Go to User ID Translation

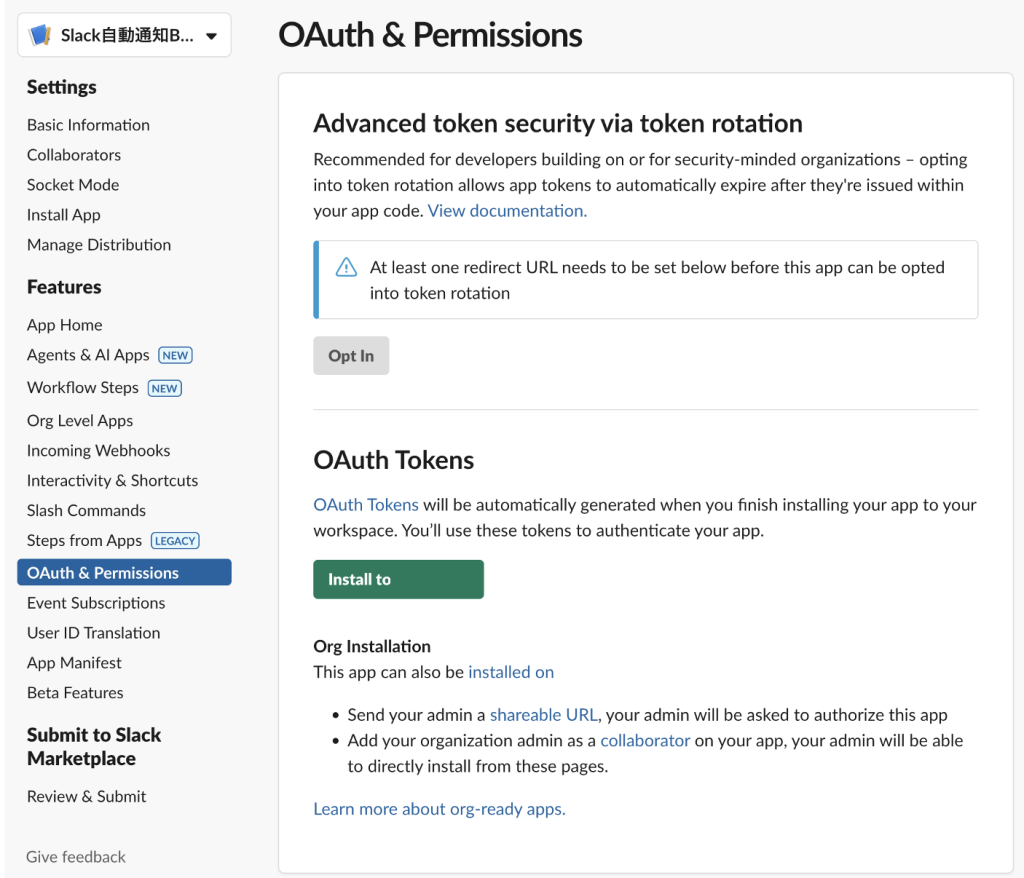(93, 633)
